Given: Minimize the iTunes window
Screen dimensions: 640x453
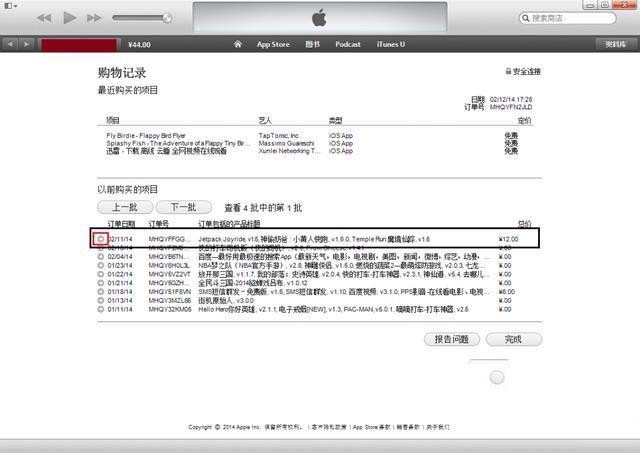Looking at the screenshot, I should pyautogui.click(x=590, y=5).
